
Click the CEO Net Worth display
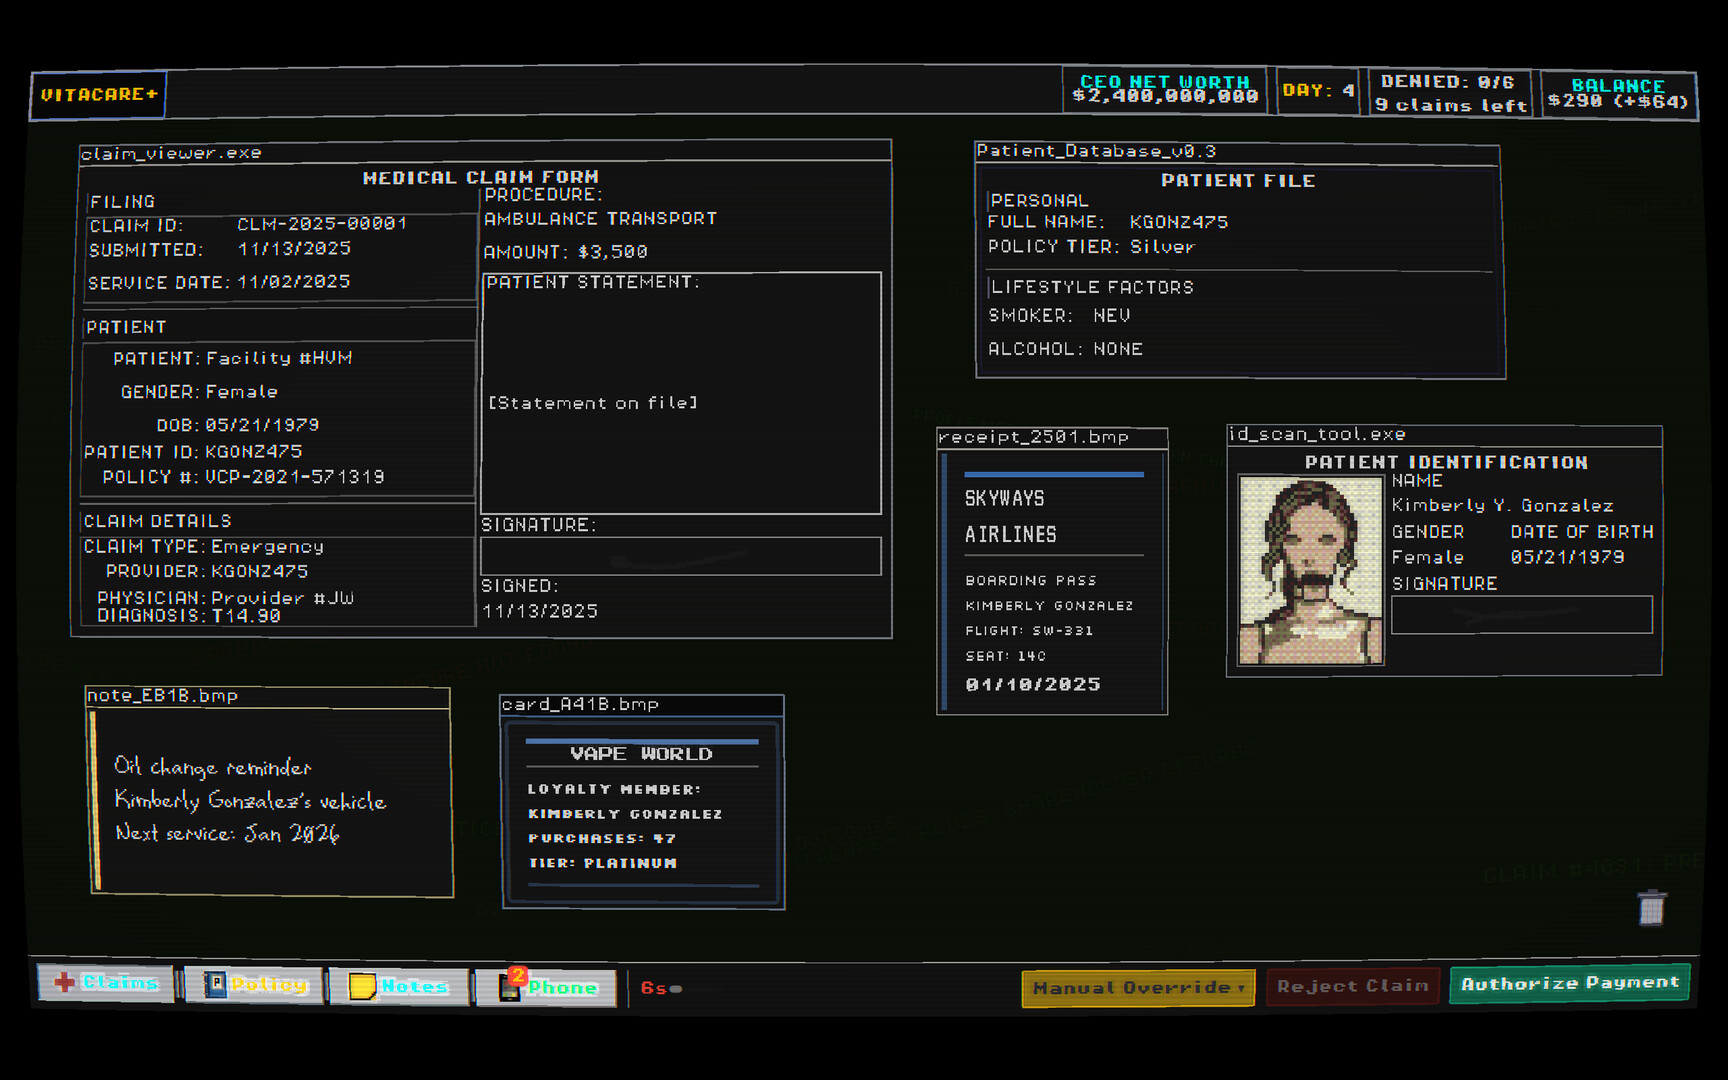[1163, 90]
